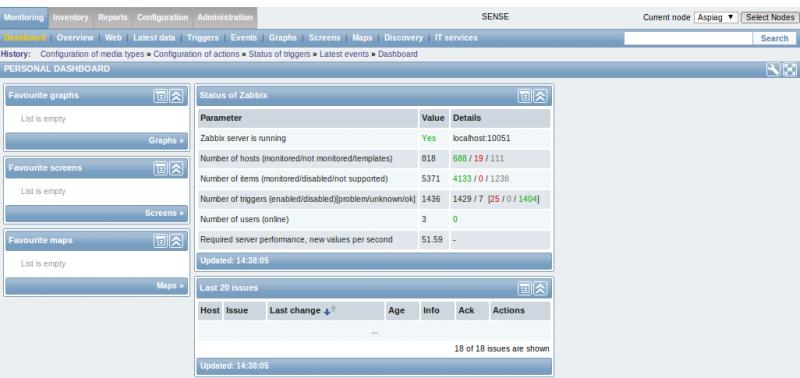
Task: Open the Events submenu item
Action: (x=243, y=38)
